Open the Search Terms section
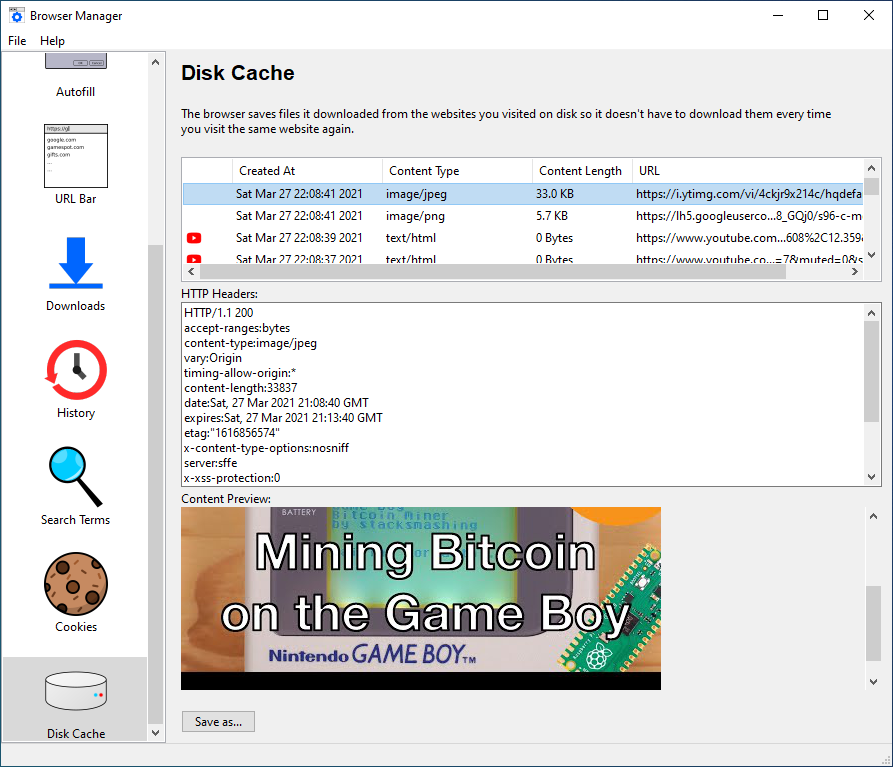The image size is (893, 767). point(76,487)
